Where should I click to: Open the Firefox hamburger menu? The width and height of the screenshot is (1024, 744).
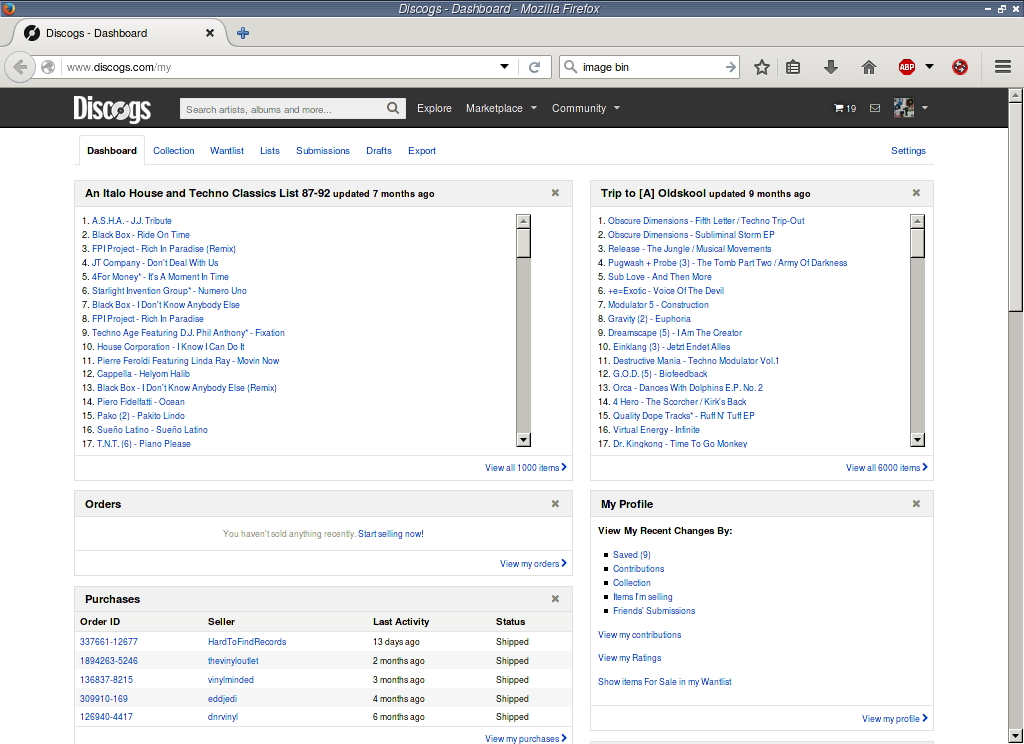pyautogui.click(x=1003, y=67)
